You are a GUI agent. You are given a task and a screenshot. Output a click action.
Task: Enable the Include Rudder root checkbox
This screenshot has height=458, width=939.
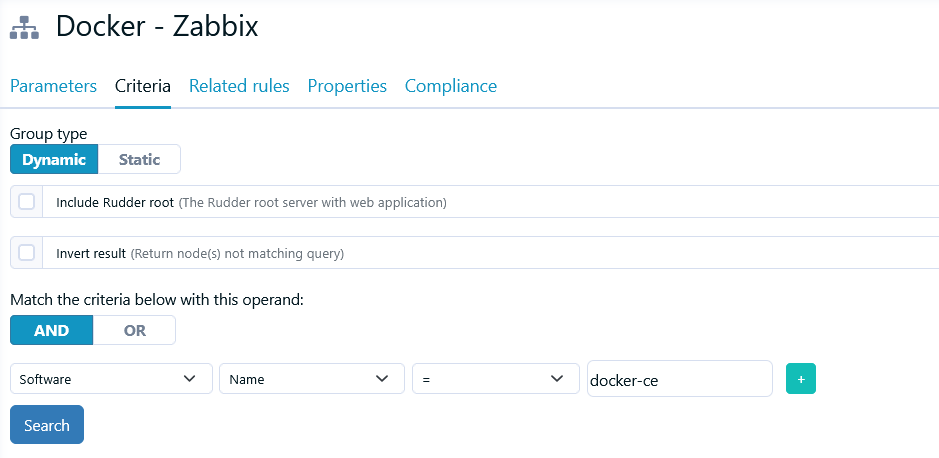pos(26,202)
